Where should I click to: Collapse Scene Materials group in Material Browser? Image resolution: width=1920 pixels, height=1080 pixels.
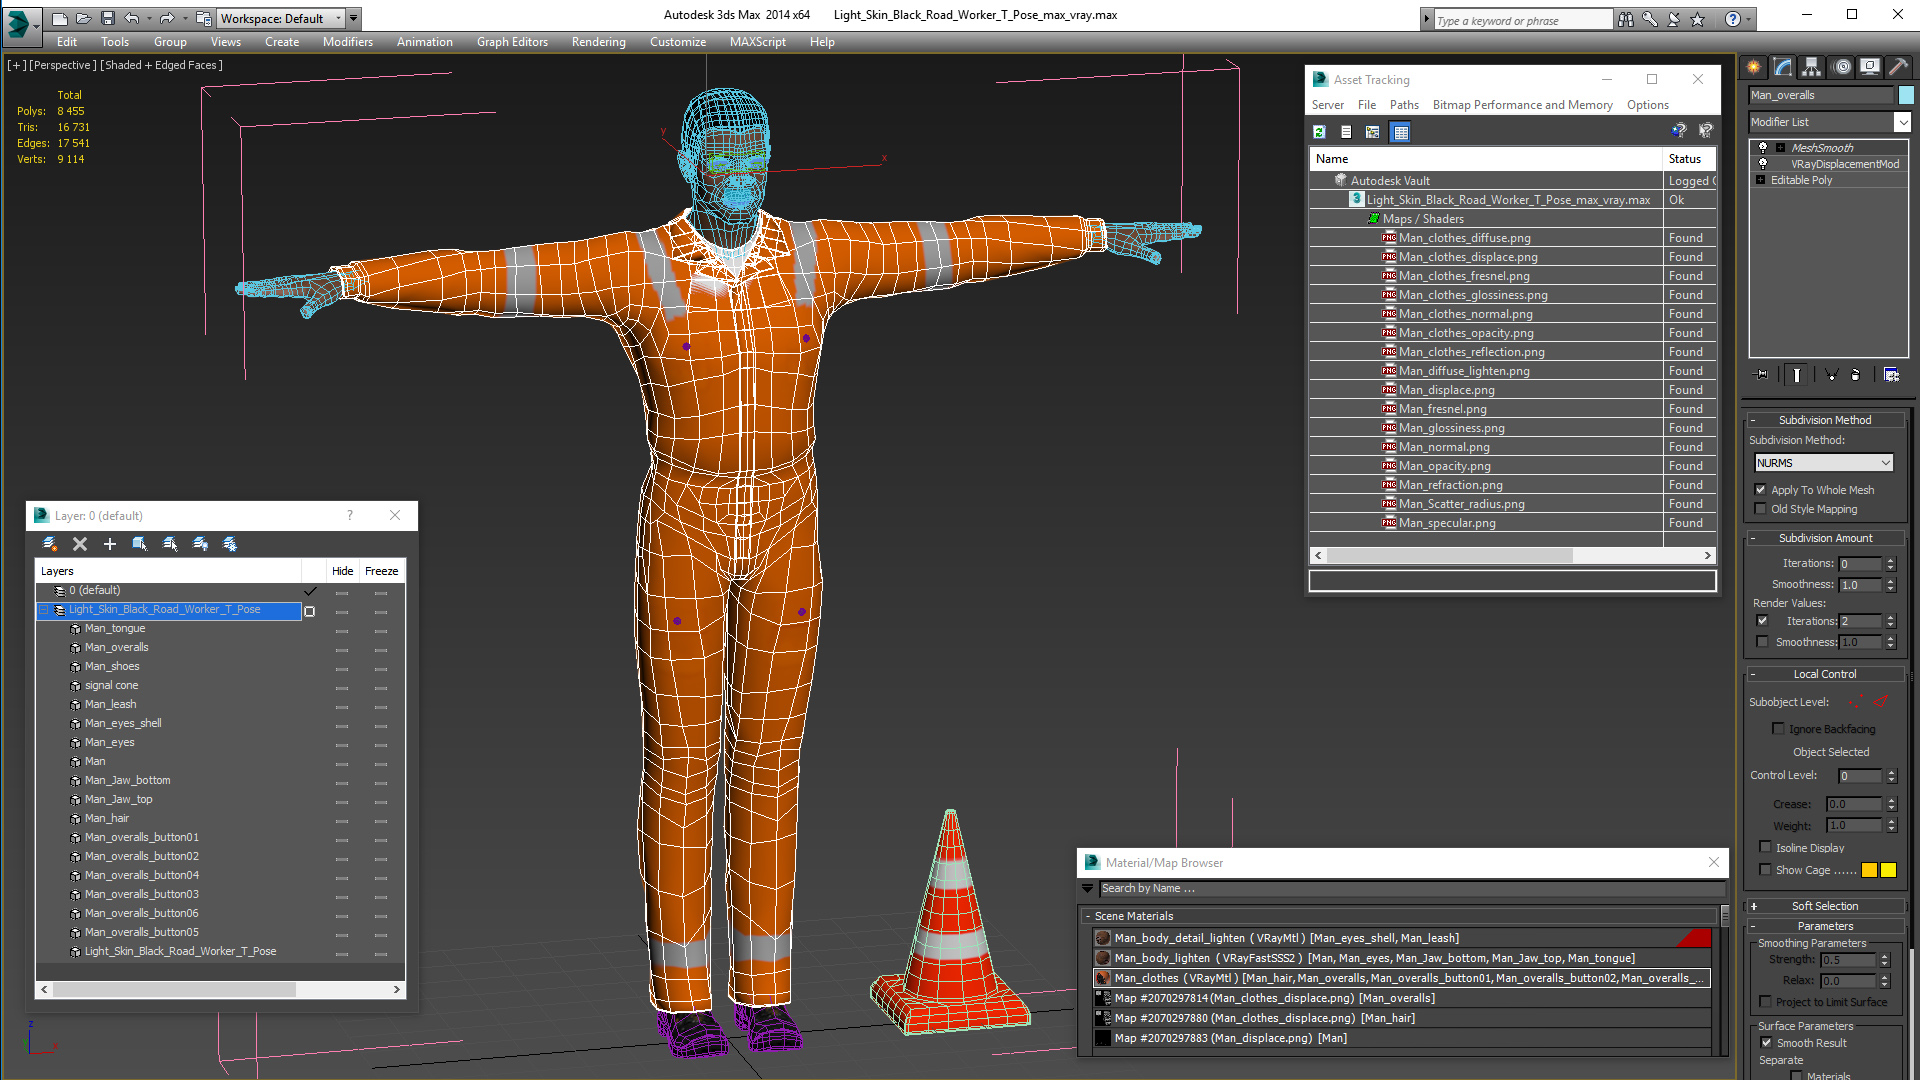[1089, 916]
